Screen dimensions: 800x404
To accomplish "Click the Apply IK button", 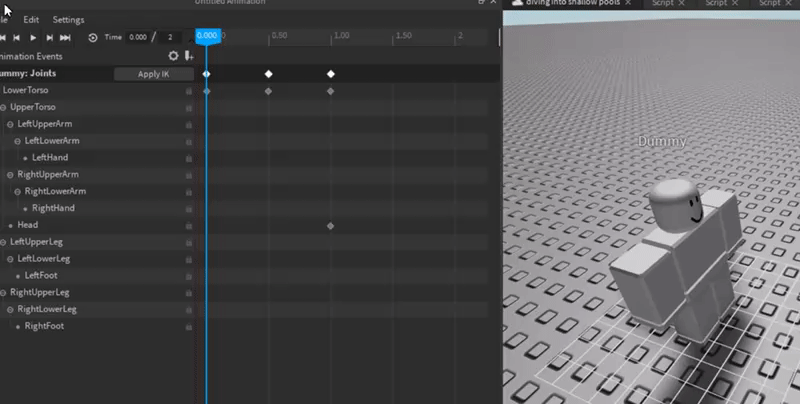I will pyautogui.click(x=154, y=74).
